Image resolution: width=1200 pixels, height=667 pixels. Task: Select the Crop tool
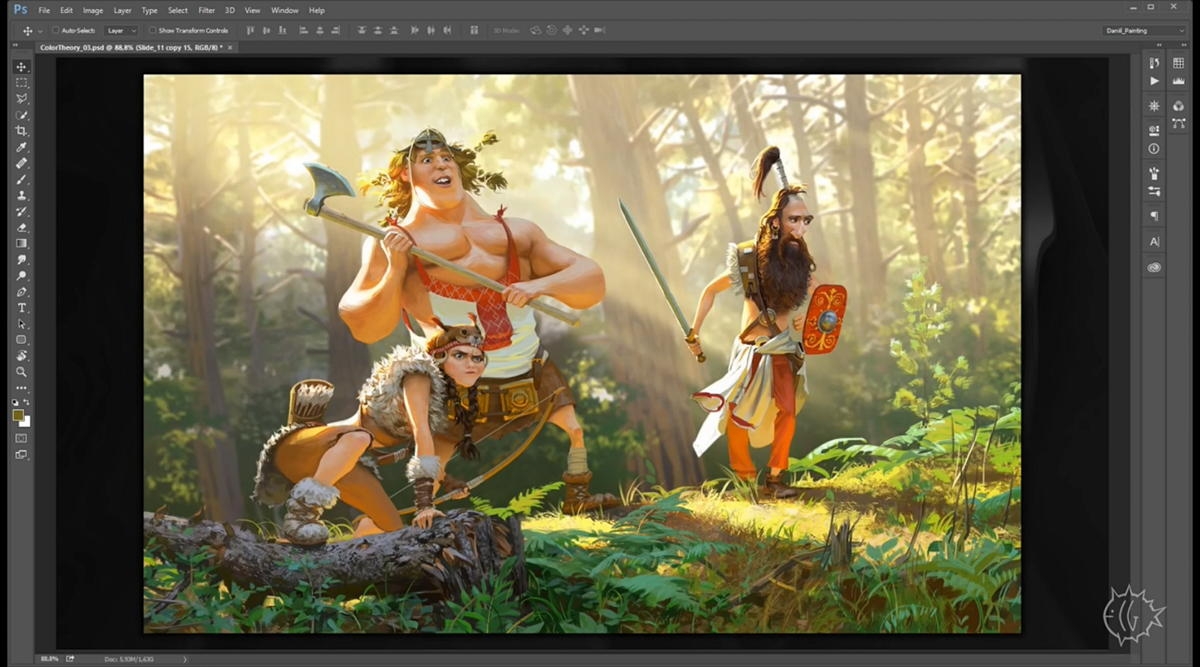pos(21,131)
